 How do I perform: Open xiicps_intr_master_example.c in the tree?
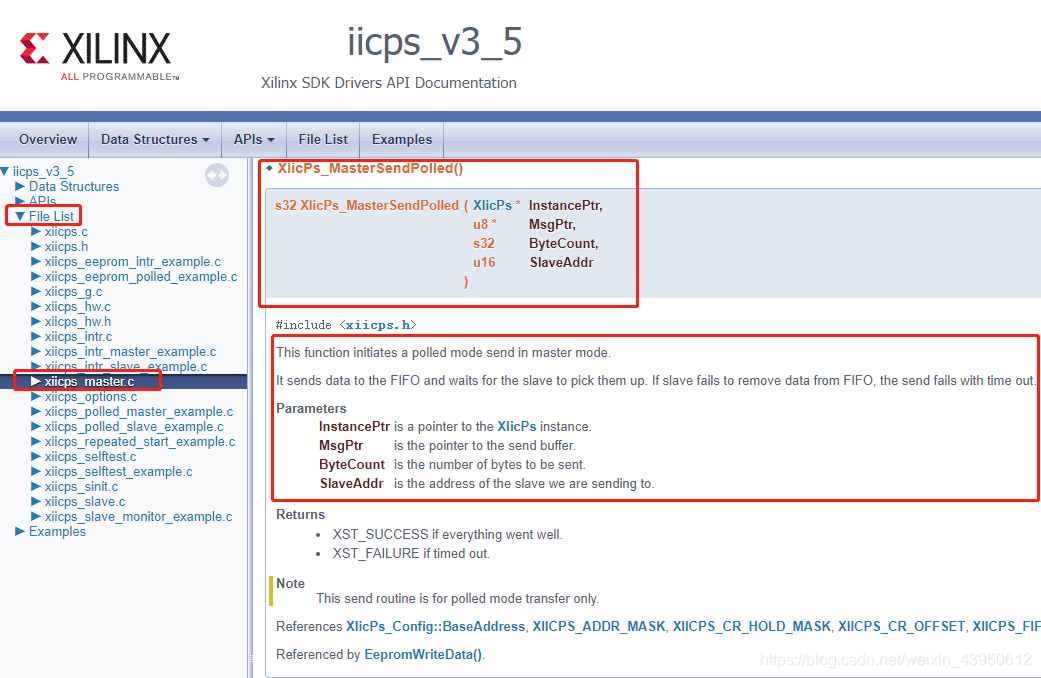click(x=130, y=351)
